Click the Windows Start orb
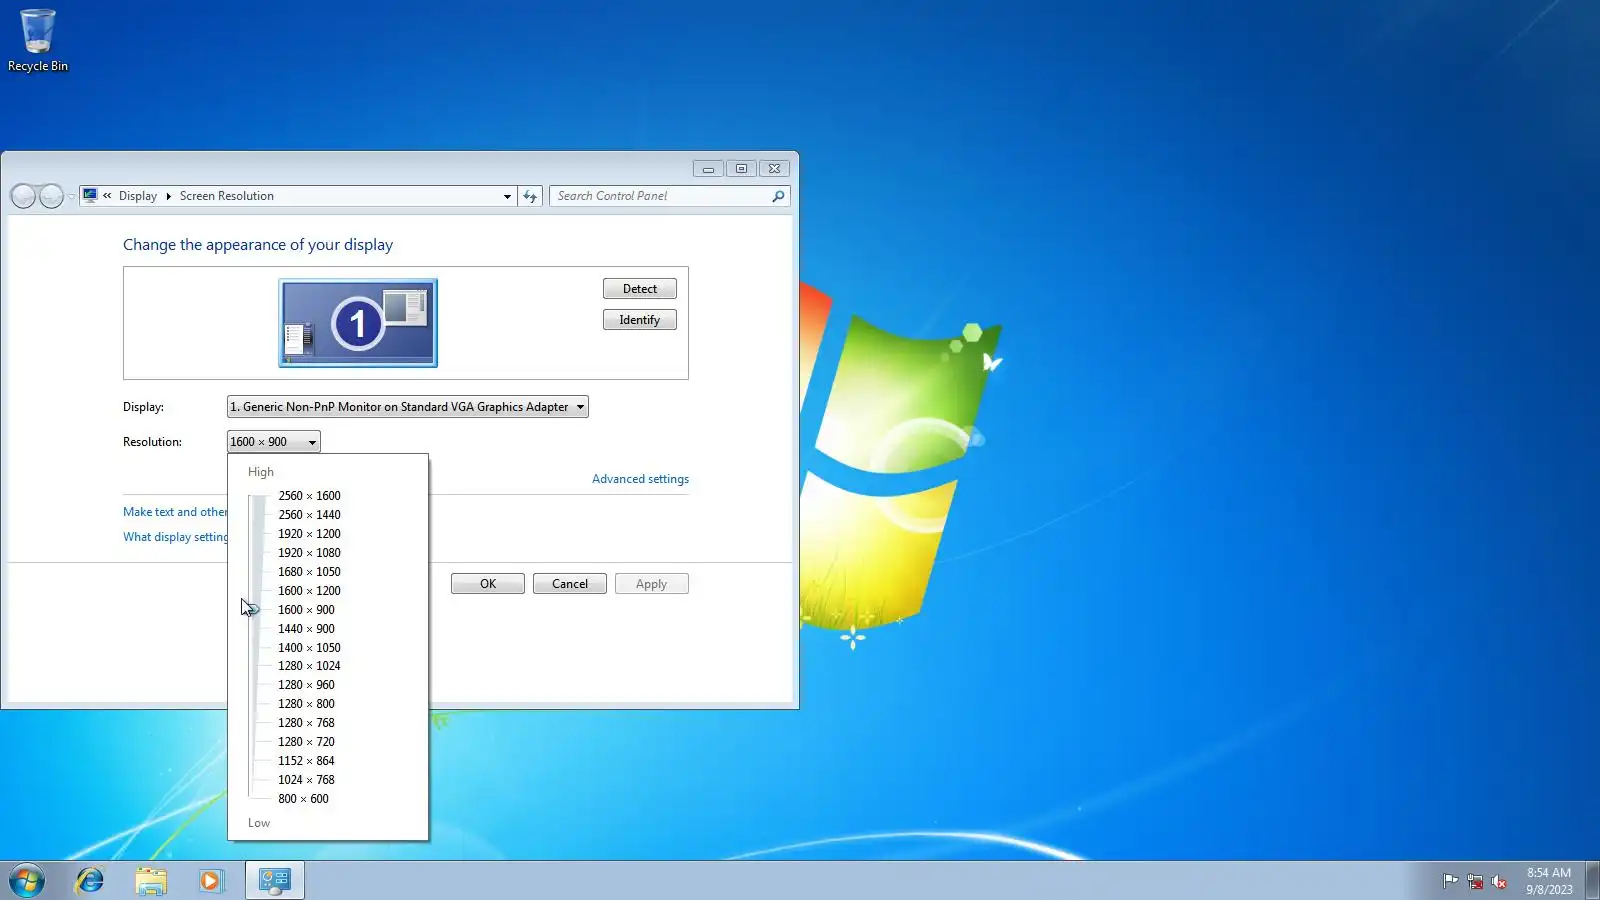The height and width of the screenshot is (900, 1600). tap(27, 881)
